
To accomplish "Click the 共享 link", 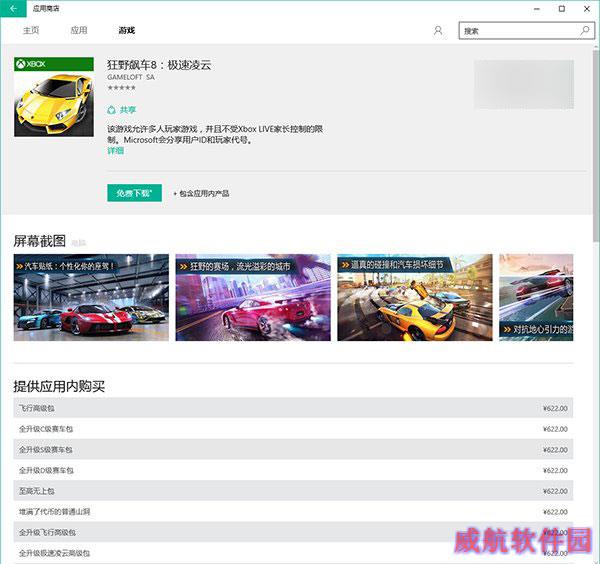I will (128, 110).
